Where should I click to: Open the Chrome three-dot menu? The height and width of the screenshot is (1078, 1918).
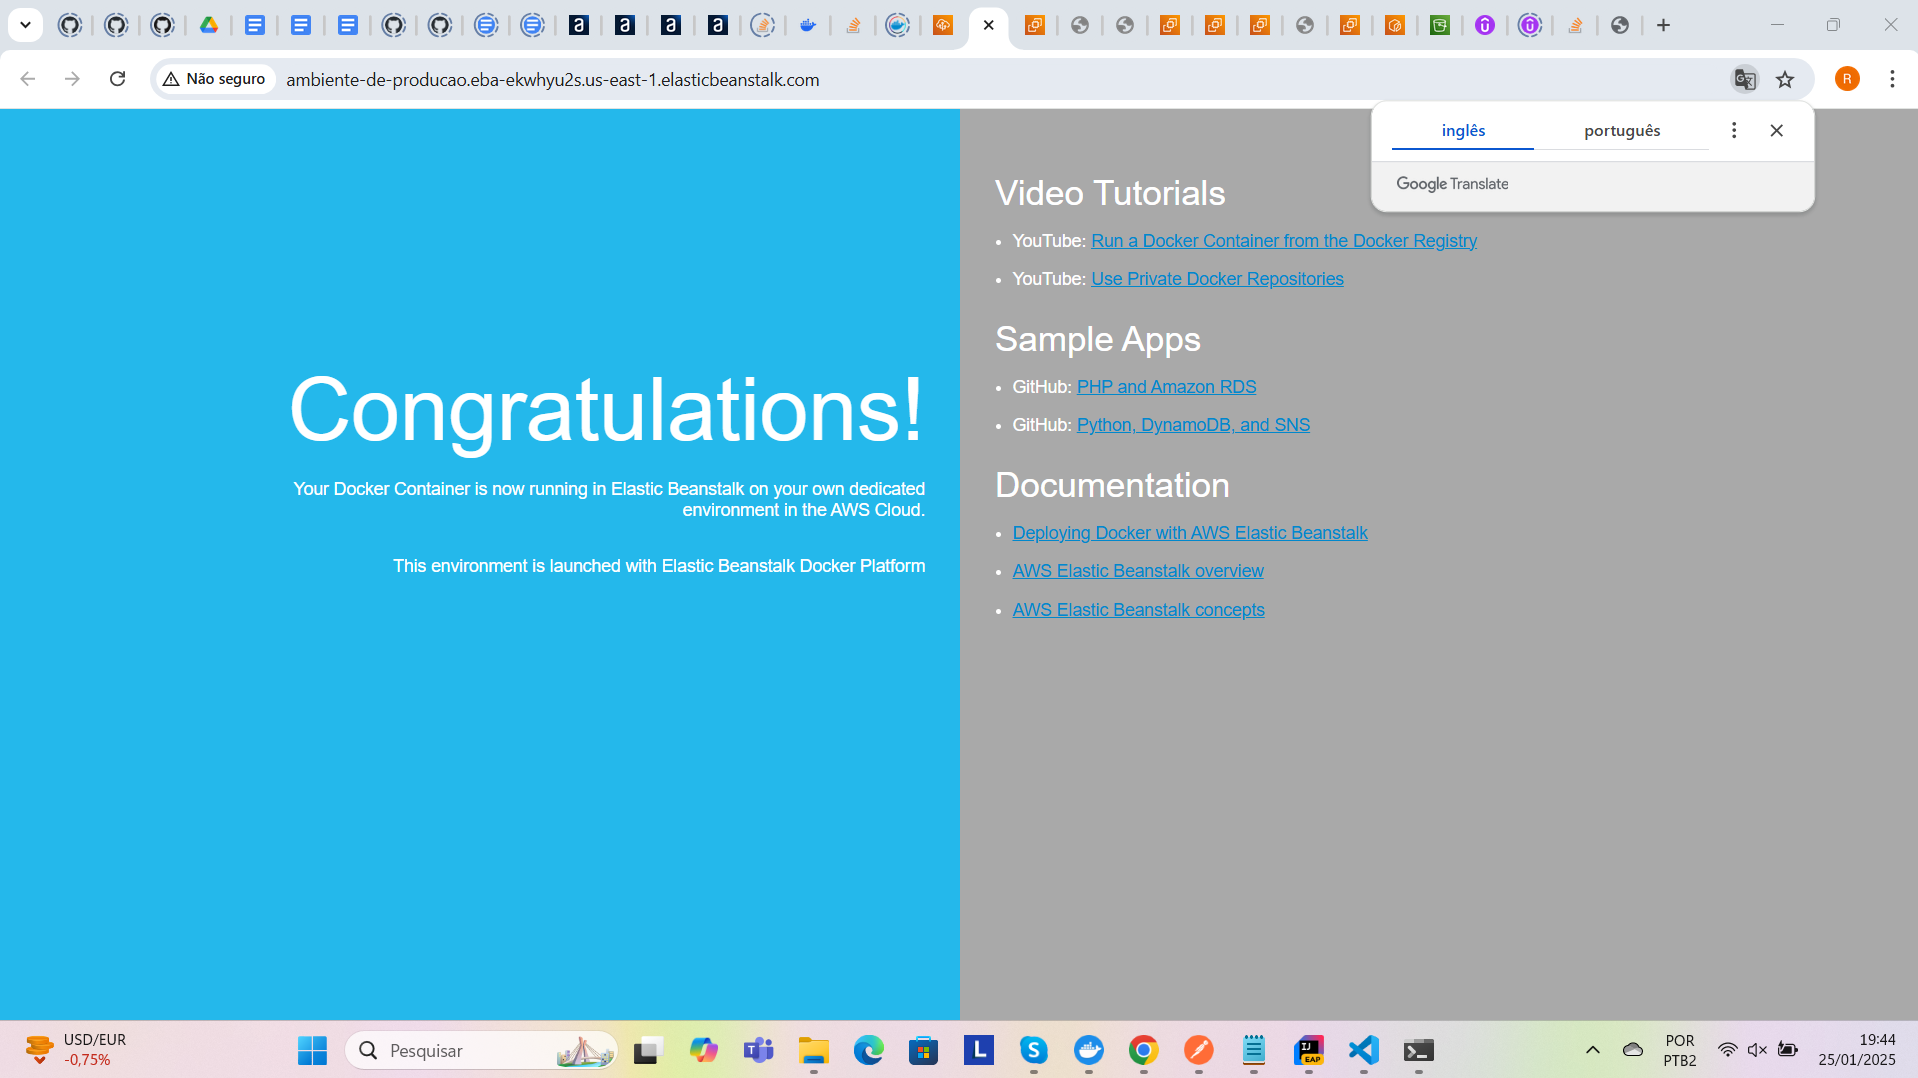[x=1892, y=79]
